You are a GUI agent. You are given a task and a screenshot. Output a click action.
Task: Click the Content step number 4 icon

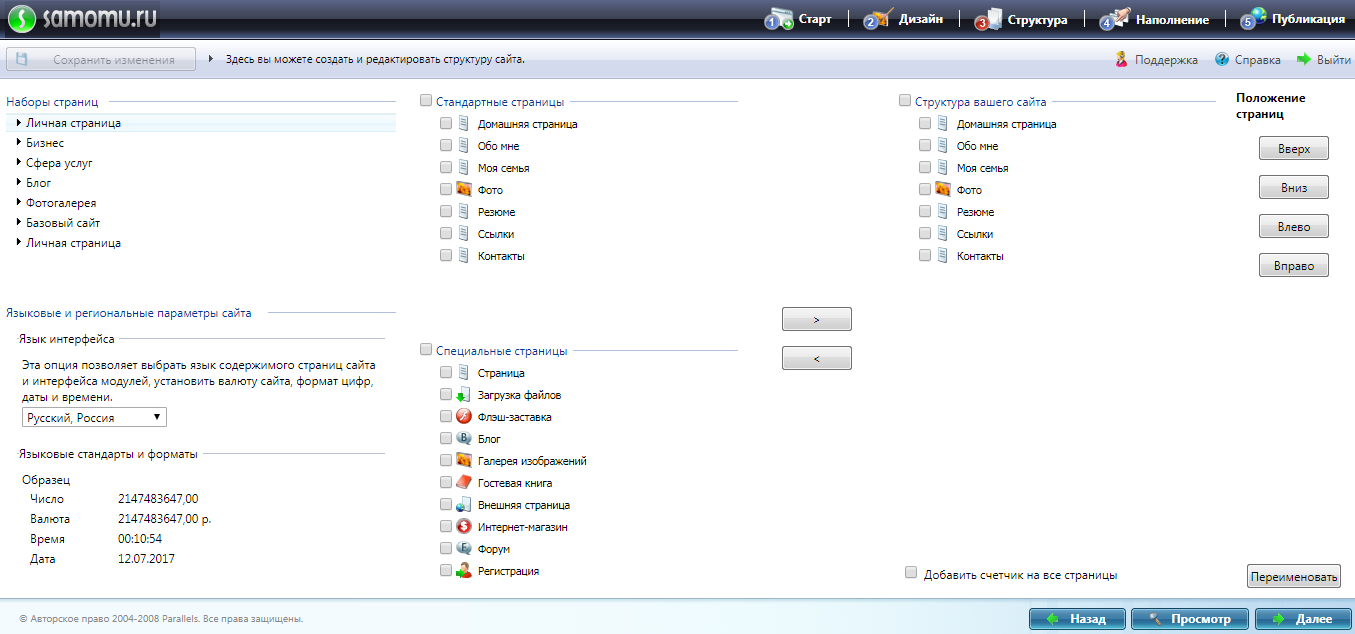[1115, 18]
